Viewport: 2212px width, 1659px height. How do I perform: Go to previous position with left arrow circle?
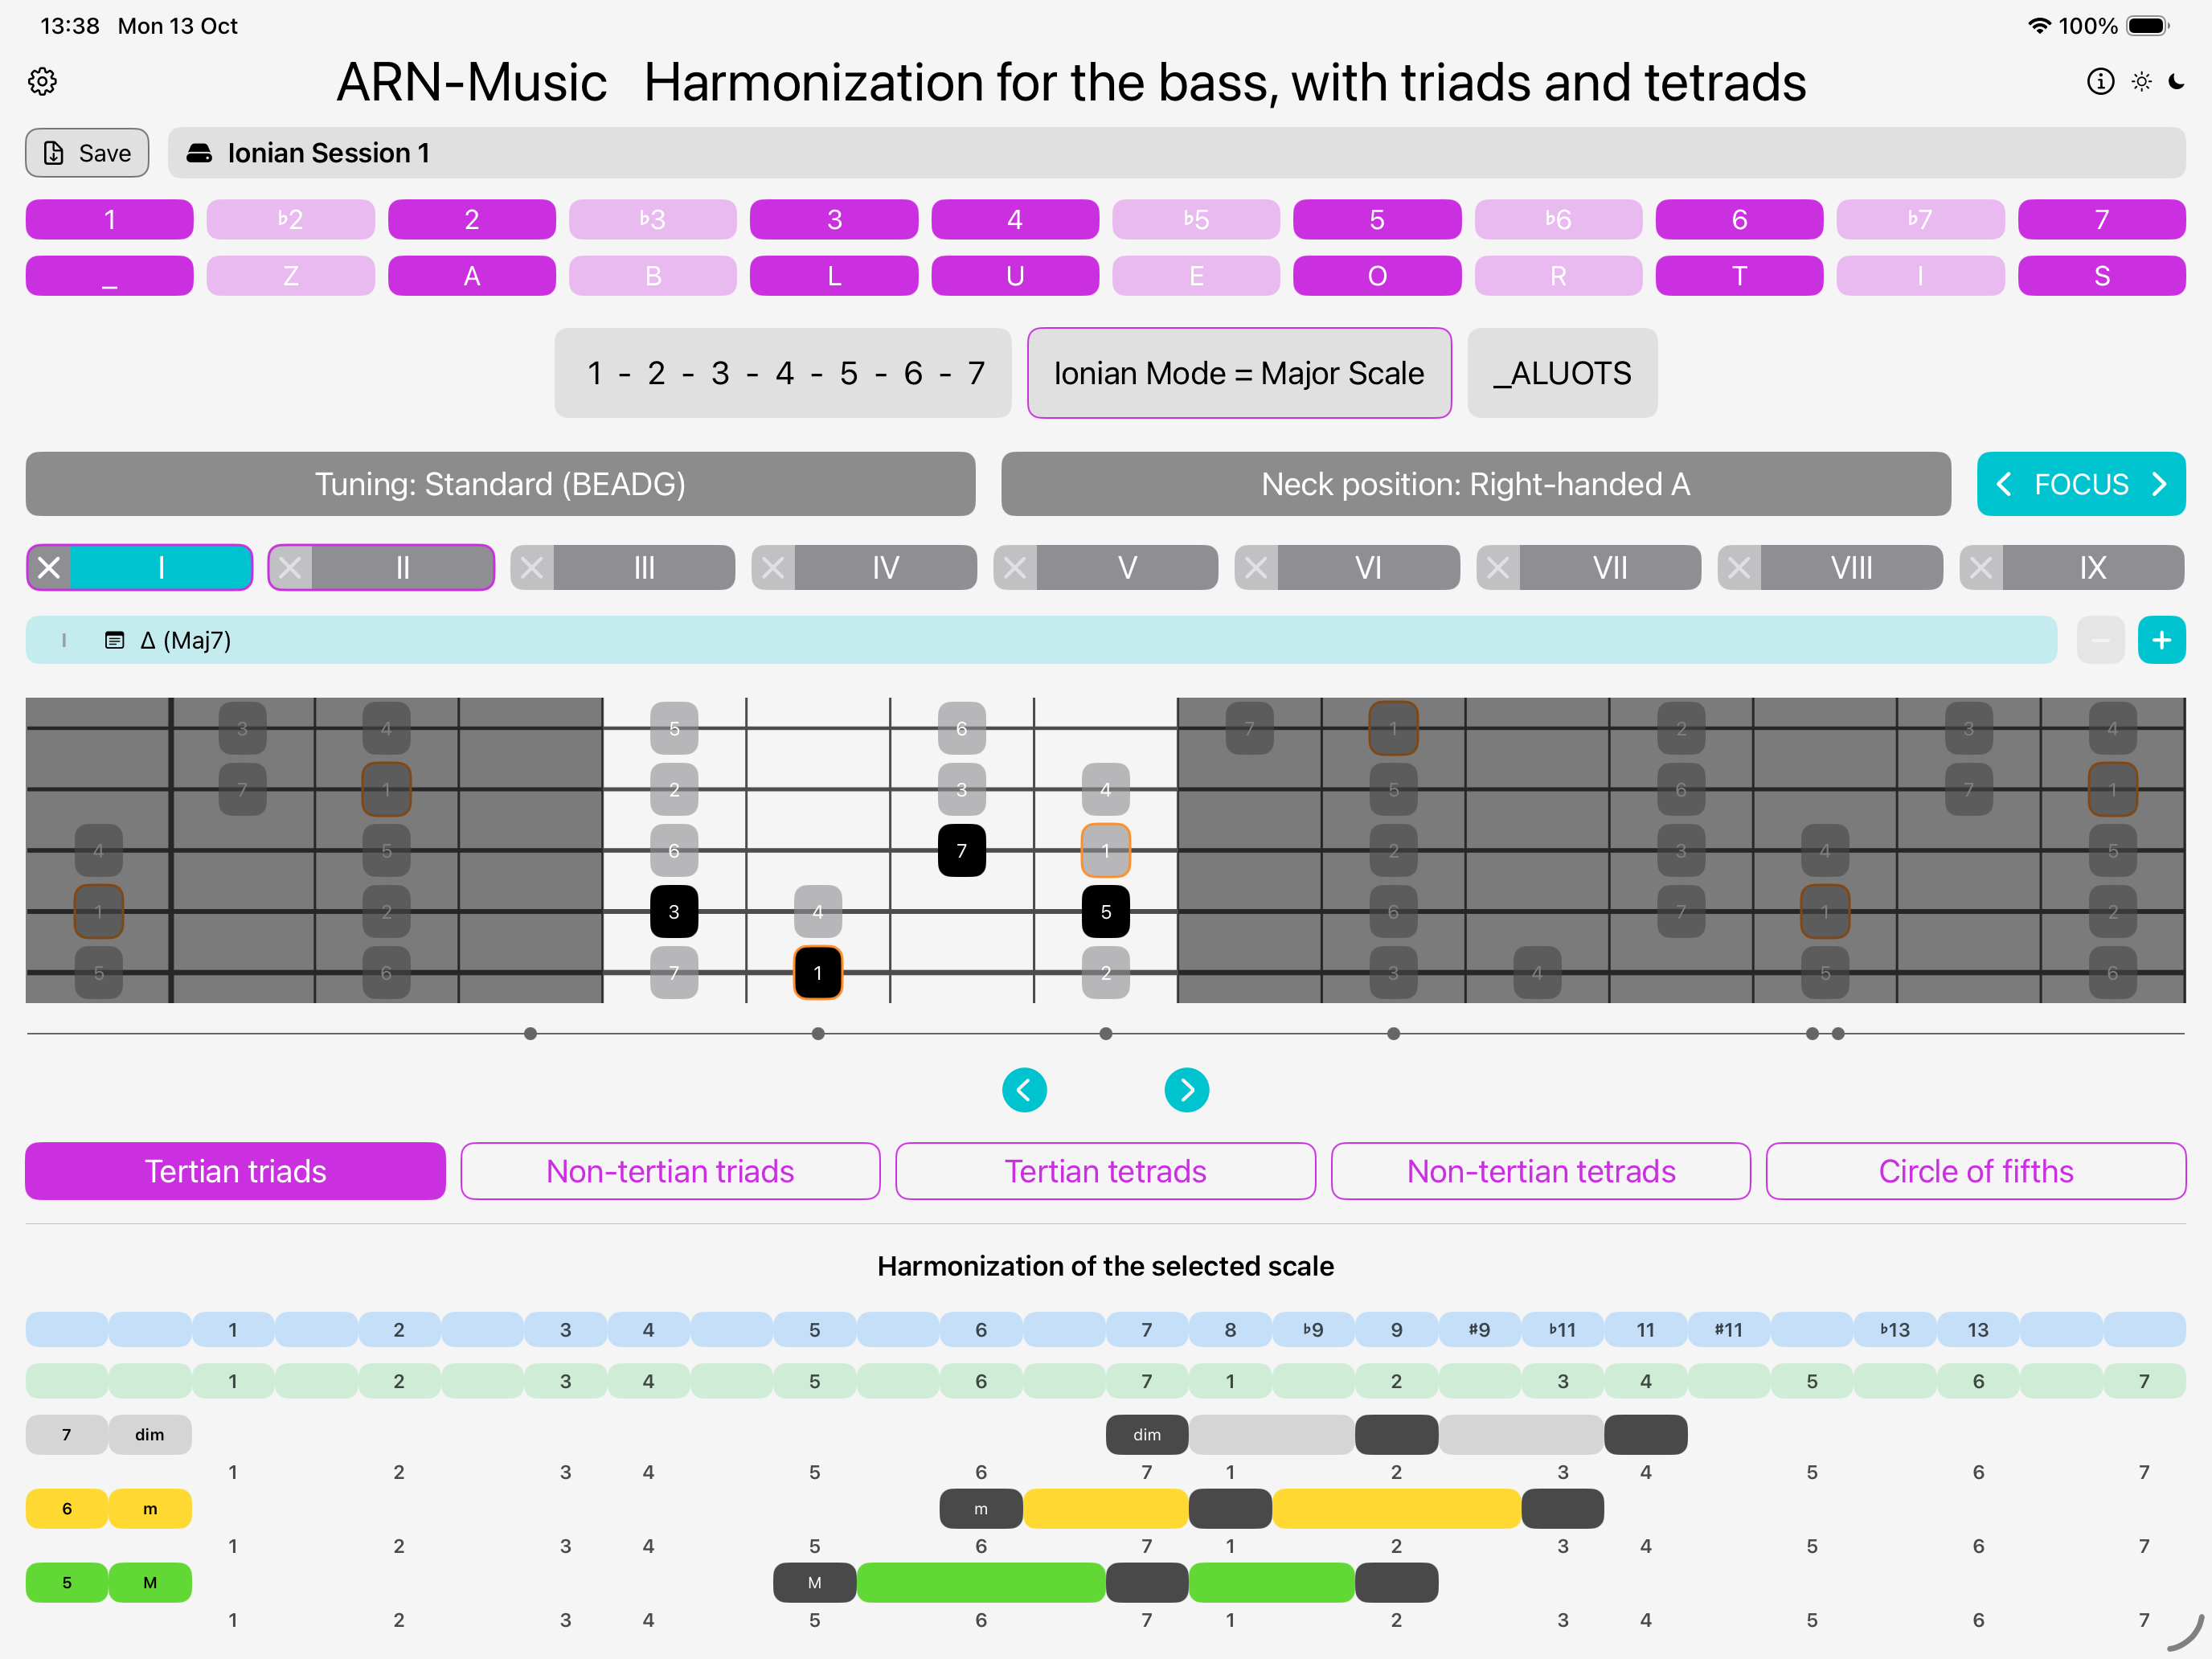tap(1024, 1090)
